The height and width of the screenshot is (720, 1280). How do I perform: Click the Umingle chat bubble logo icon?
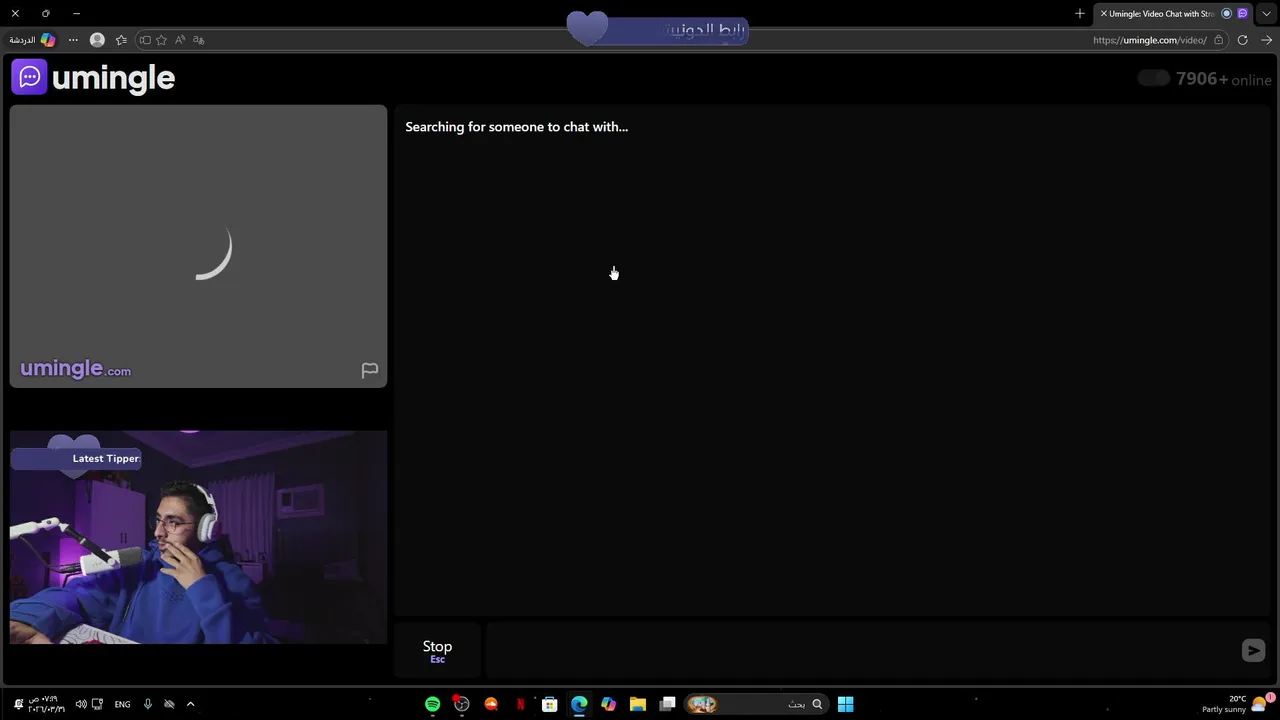click(x=29, y=76)
